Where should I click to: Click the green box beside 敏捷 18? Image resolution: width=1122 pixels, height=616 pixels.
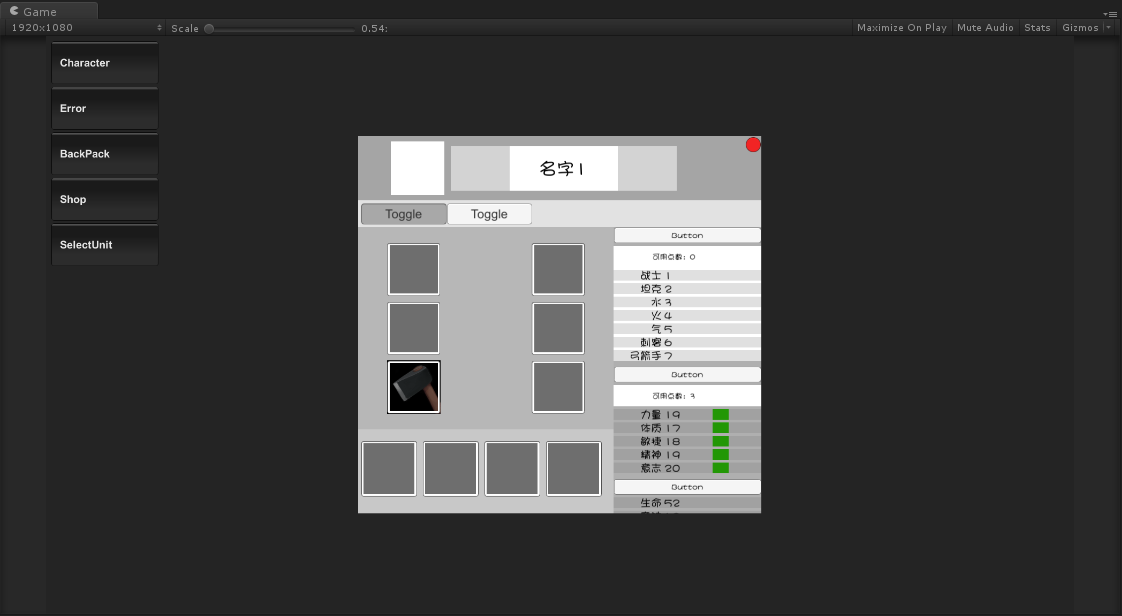721,441
